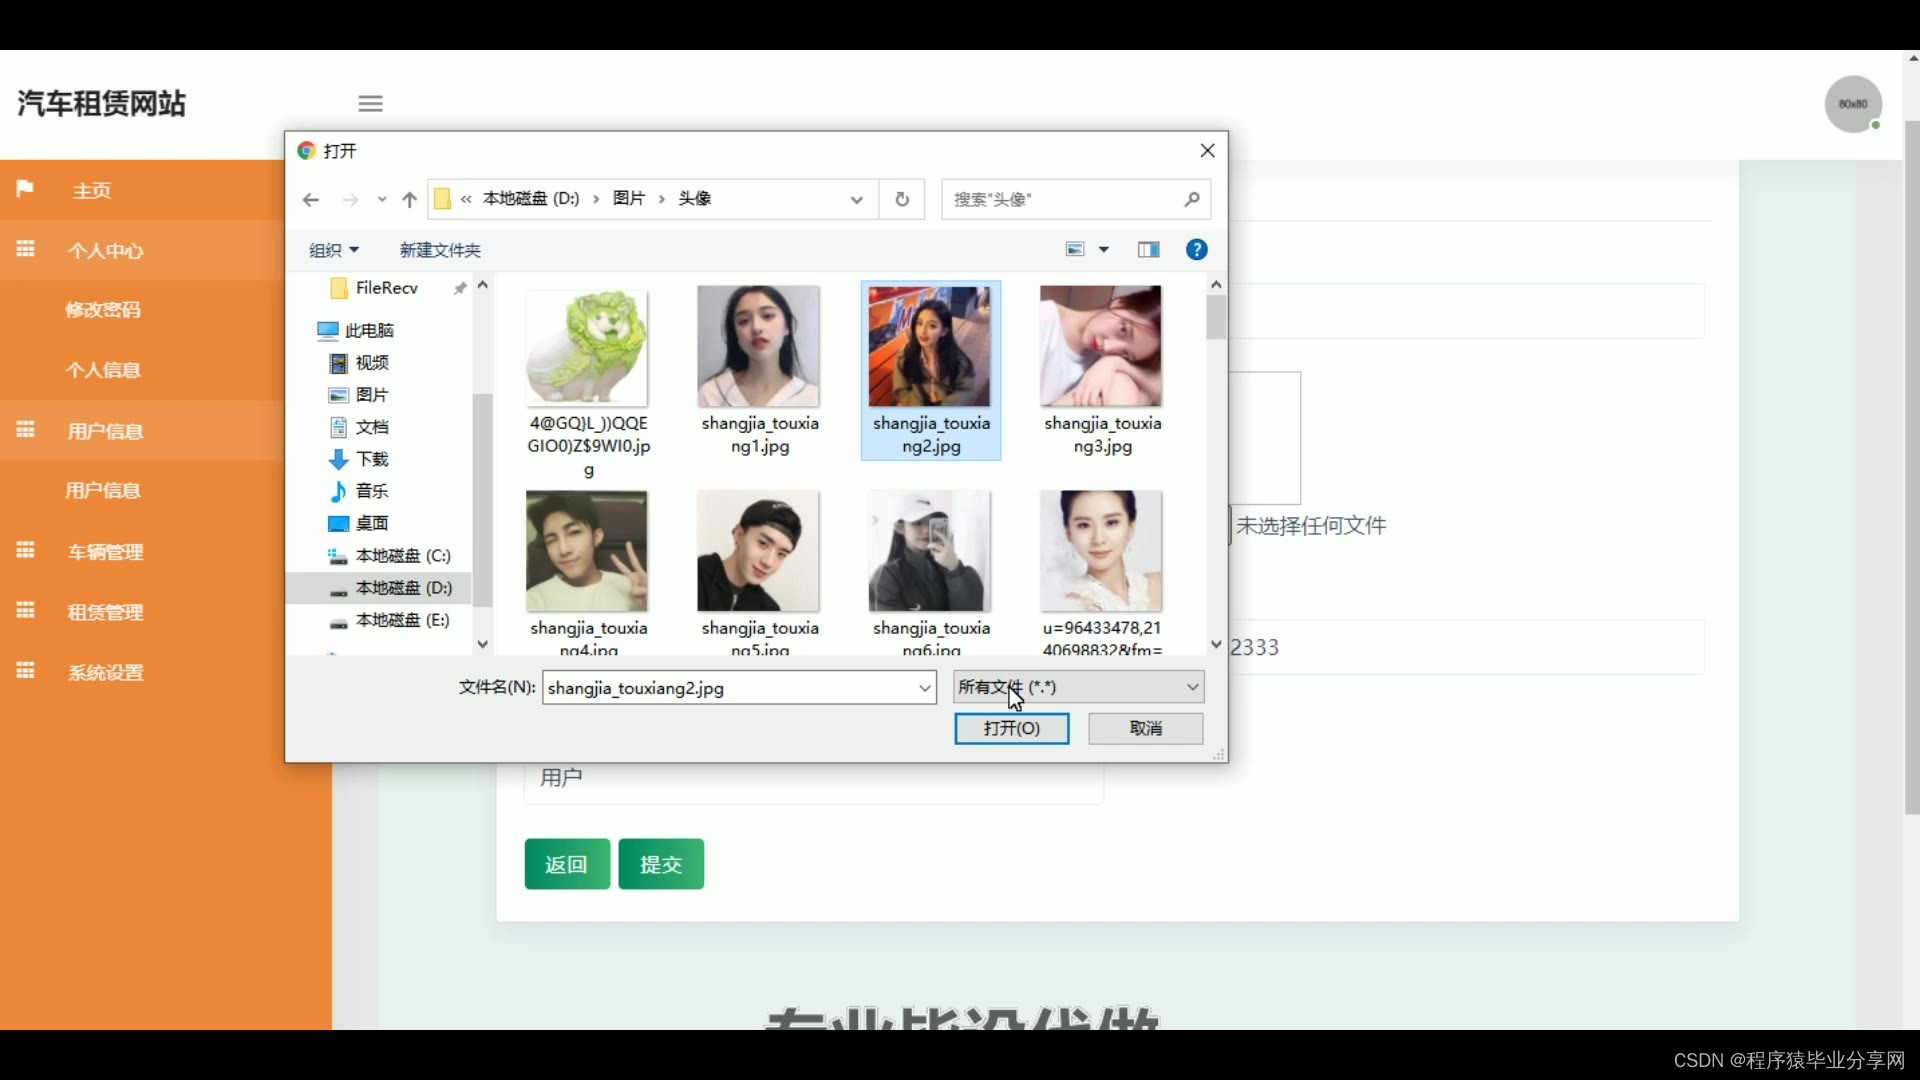
Task: Open the 组织 dropdown menu
Action: [x=333, y=250]
